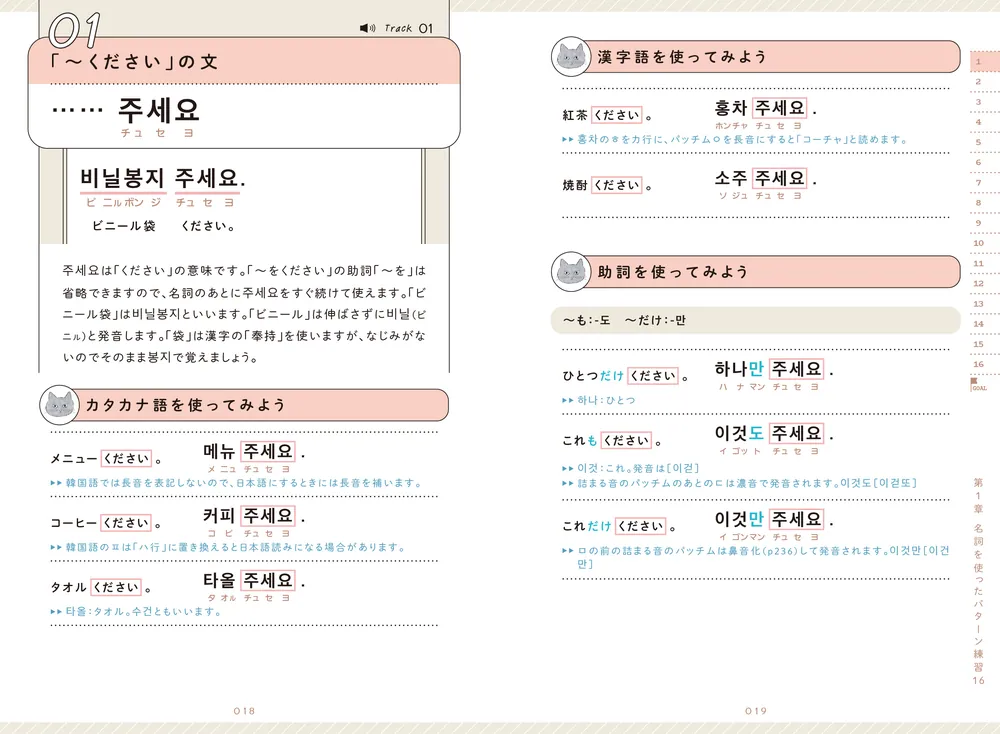Click the Korean word 소주
Screen dimensions: 1000x734
[x=731, y=178]
